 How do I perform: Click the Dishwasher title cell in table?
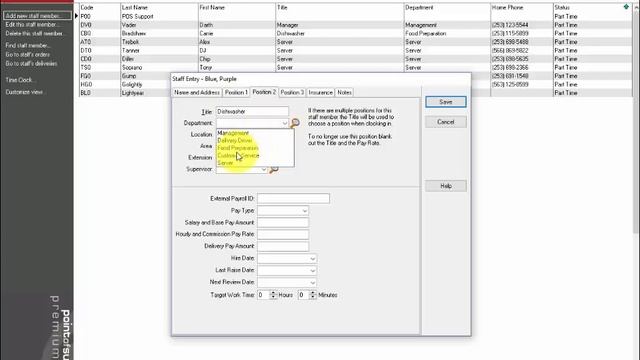340,33
